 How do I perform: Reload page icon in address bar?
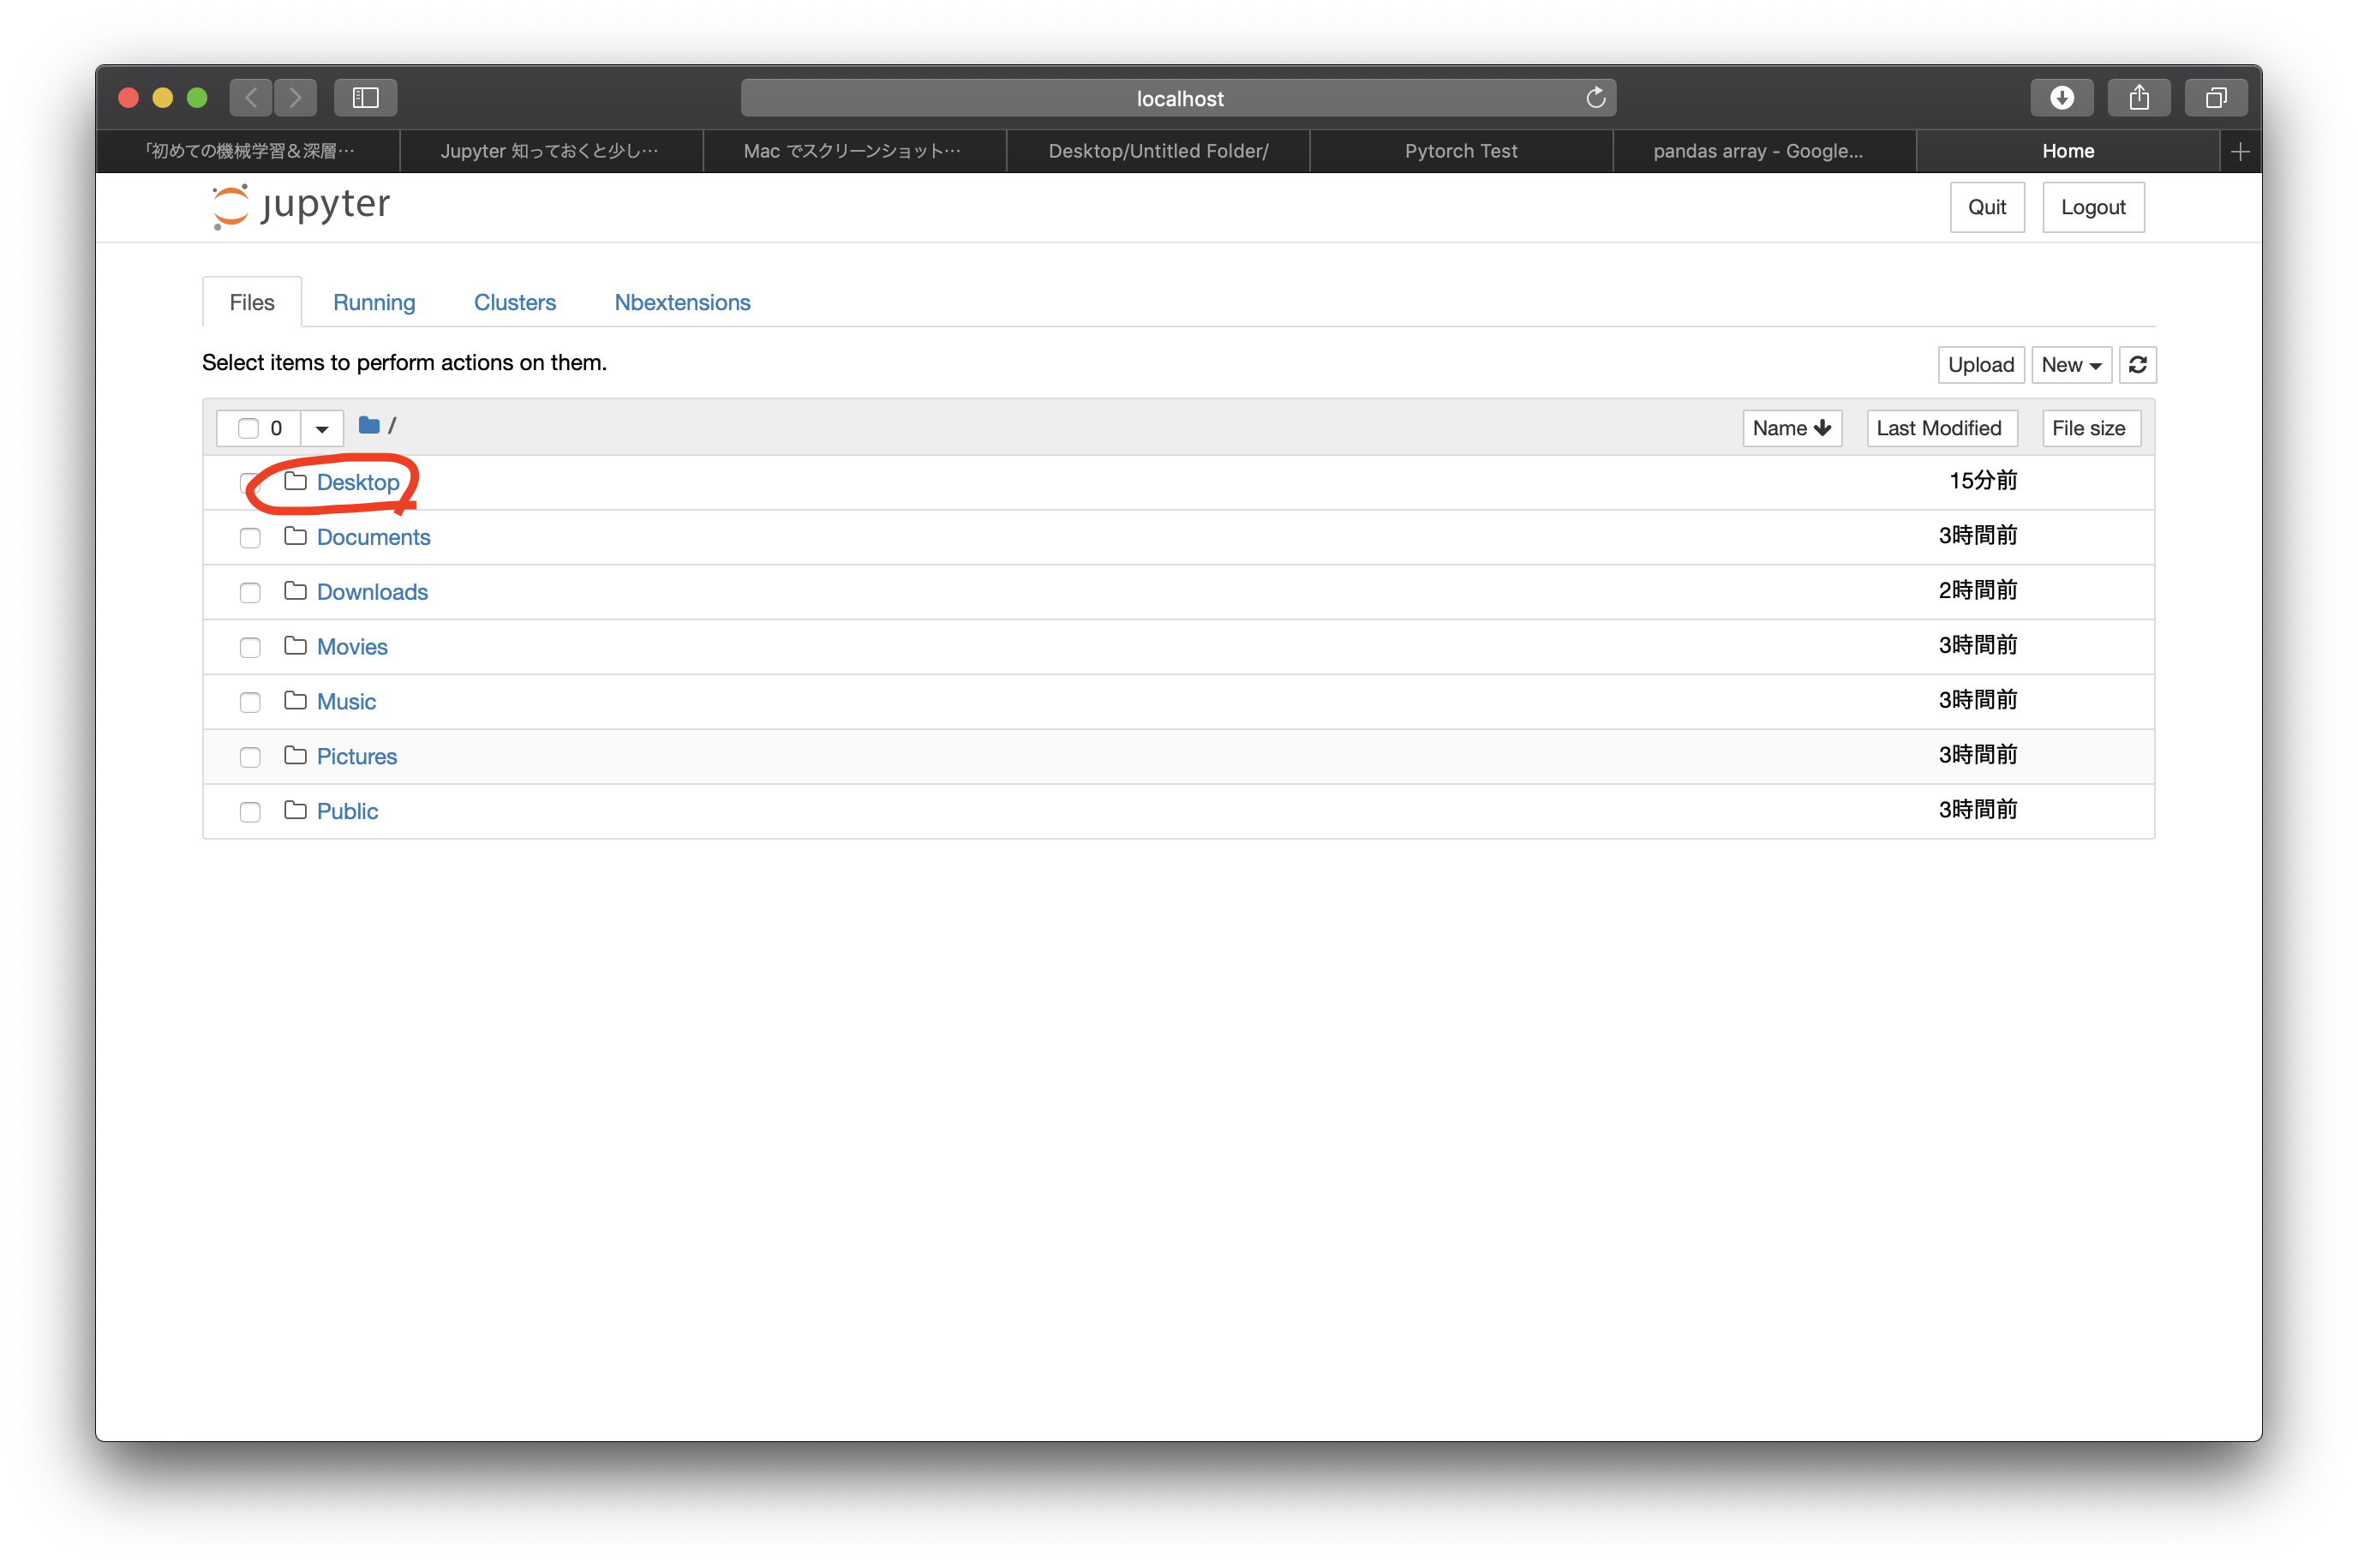[x=1595, y=98]
